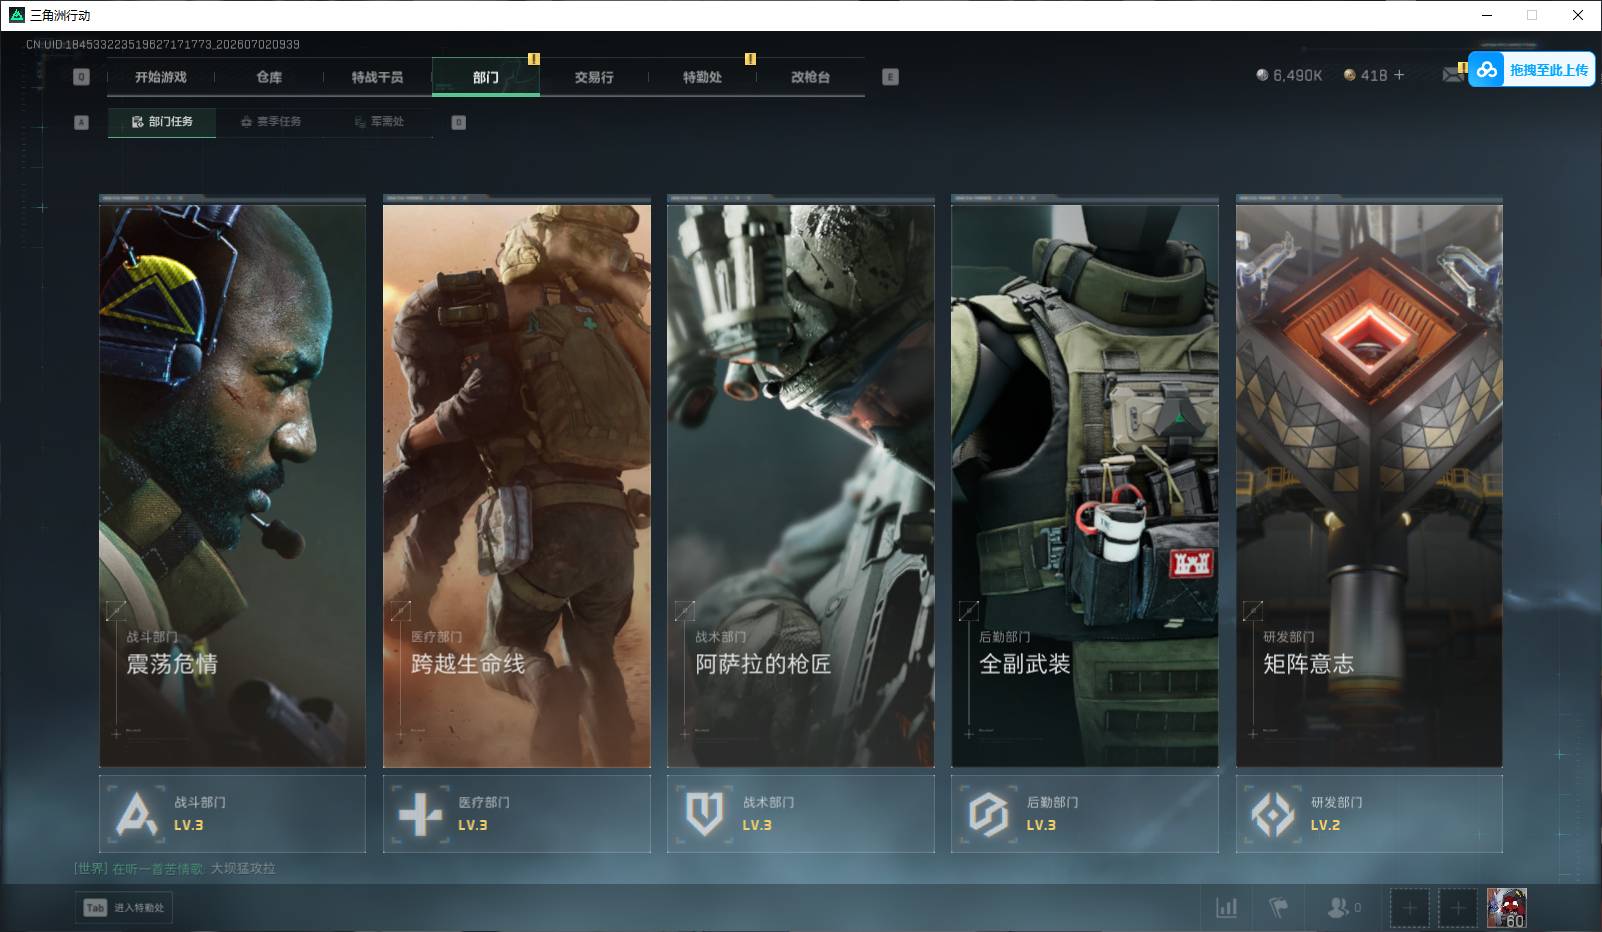Click the 战斗部门 LV.3 label
The image size is (1602, 932).
click(x=189, y=826)
